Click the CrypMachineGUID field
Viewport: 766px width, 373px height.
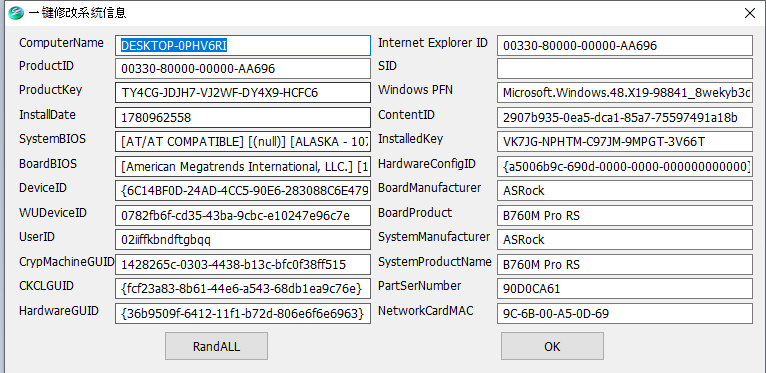click(x=243, y=264)
